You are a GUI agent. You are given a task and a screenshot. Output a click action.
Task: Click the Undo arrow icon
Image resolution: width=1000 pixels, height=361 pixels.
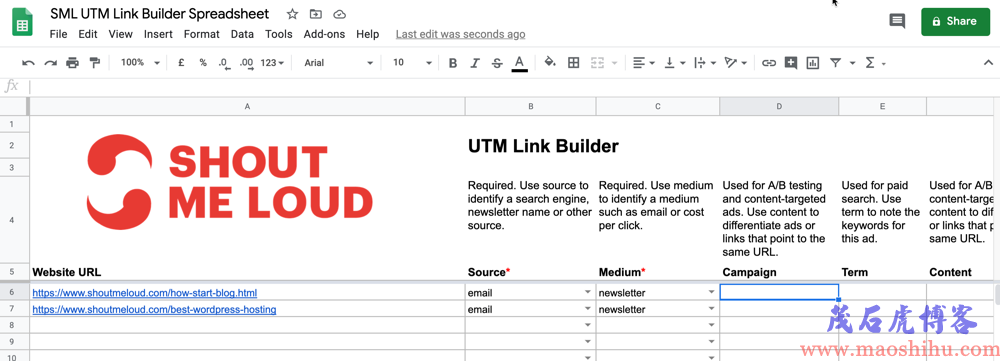[x=28, y=63]
